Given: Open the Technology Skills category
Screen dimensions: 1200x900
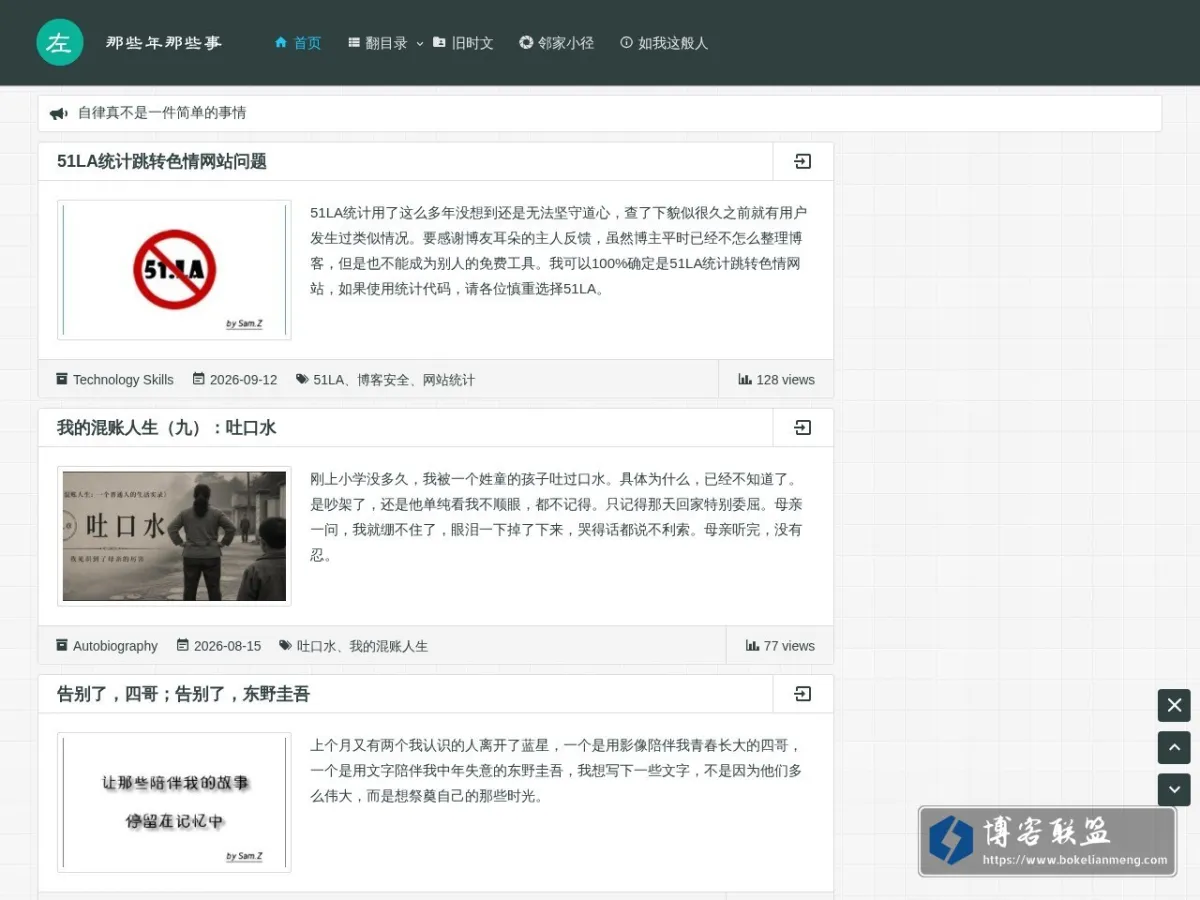Looking at the screenshot, I should [x=123, y=380].
